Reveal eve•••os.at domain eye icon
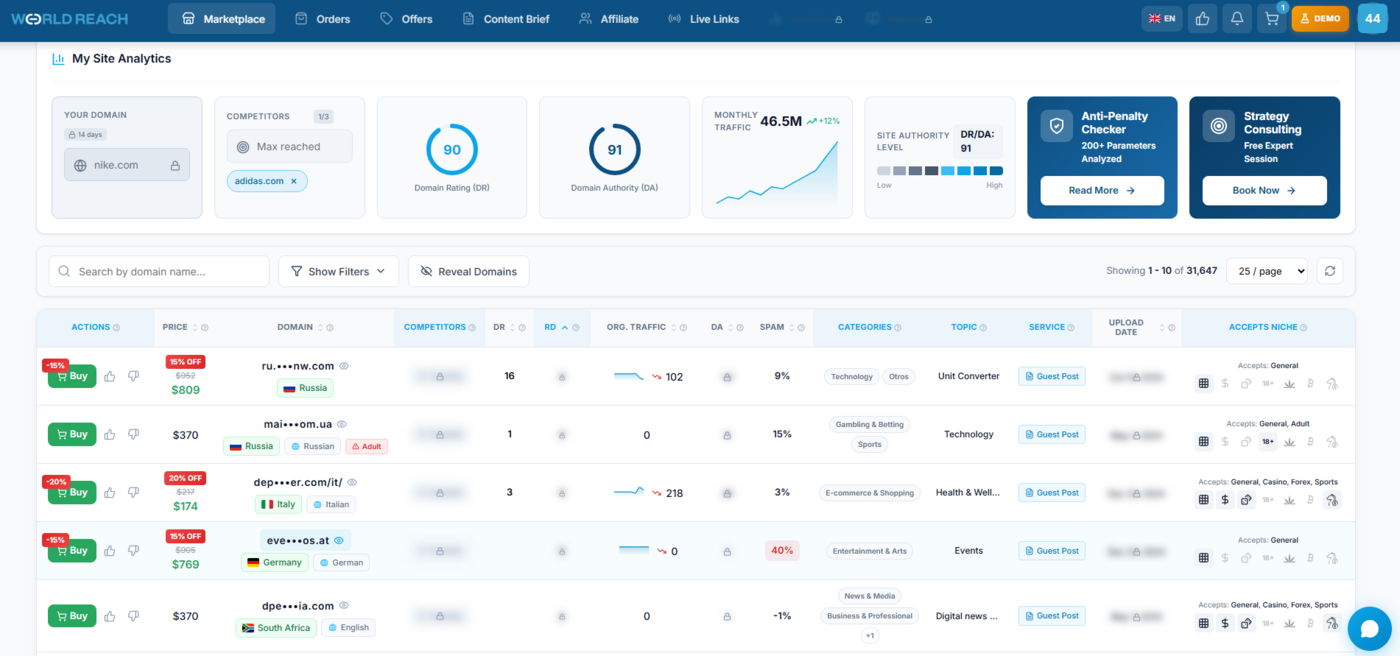Viewport: 1400px width, 656px height. point(339,540)
